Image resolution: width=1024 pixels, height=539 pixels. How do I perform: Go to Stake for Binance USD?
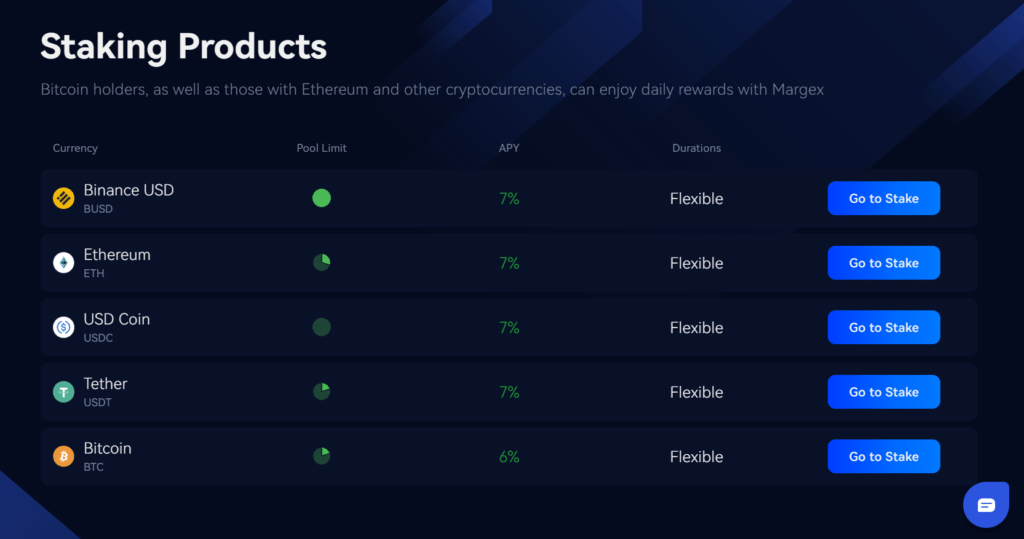pyautogui.click(x=884, y=198)
